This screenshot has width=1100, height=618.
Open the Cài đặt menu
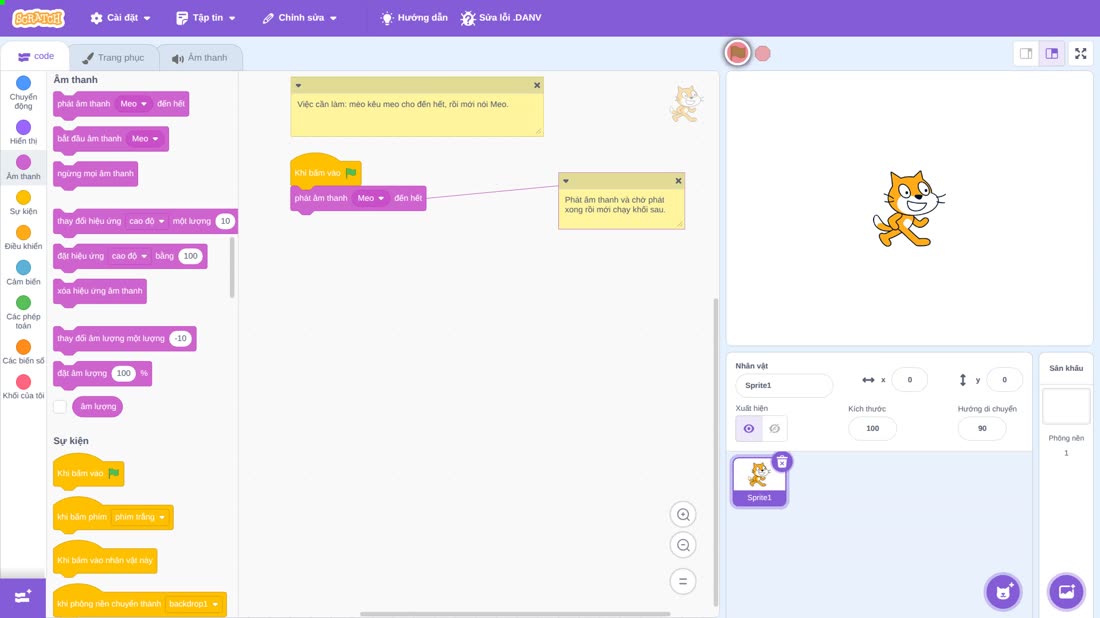121,18
